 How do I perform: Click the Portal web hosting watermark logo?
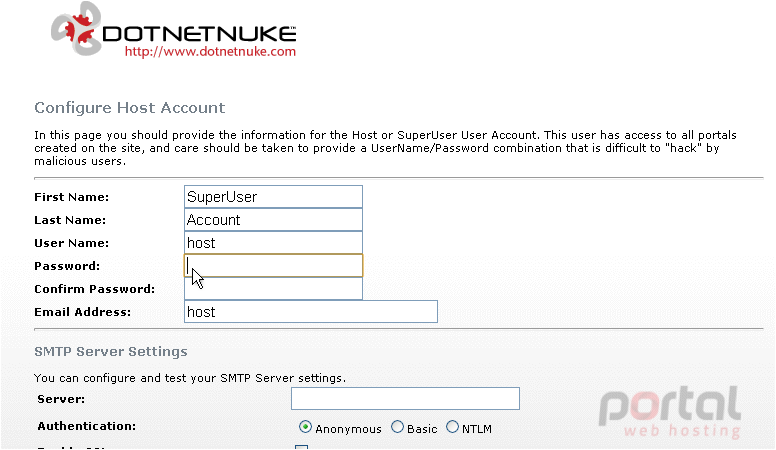click(x=670, y=412)
